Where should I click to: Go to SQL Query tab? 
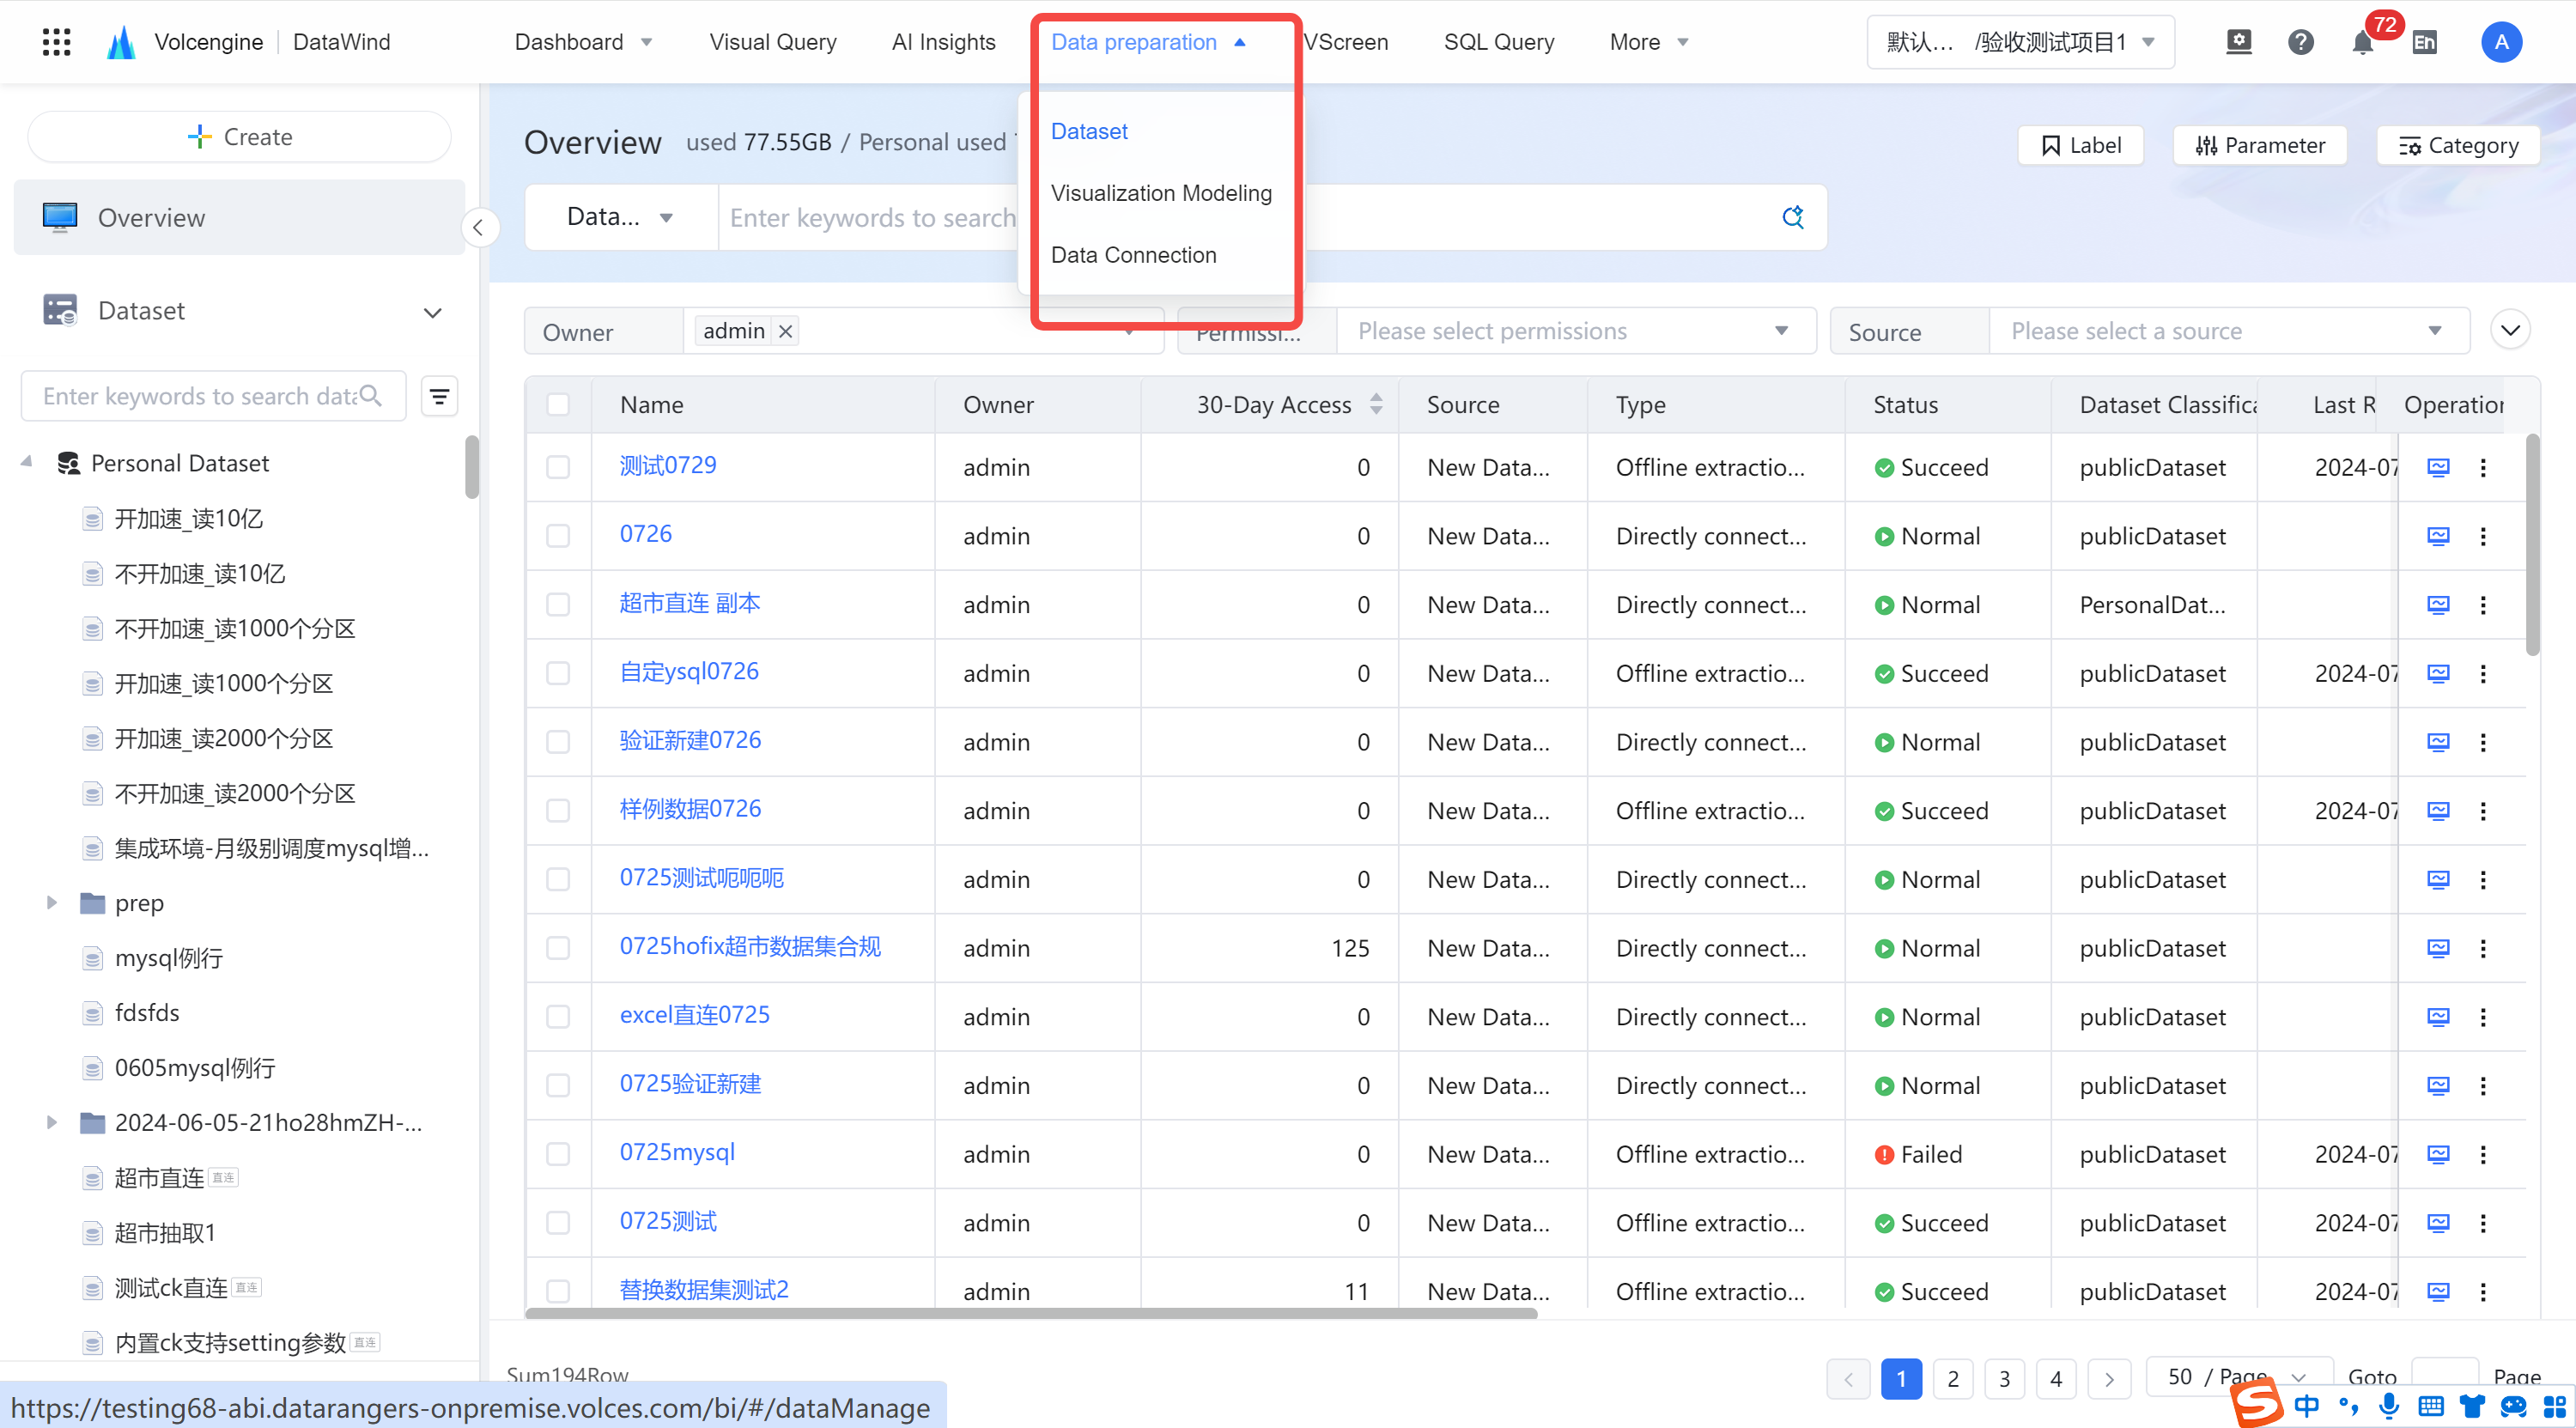[1498, 42]
